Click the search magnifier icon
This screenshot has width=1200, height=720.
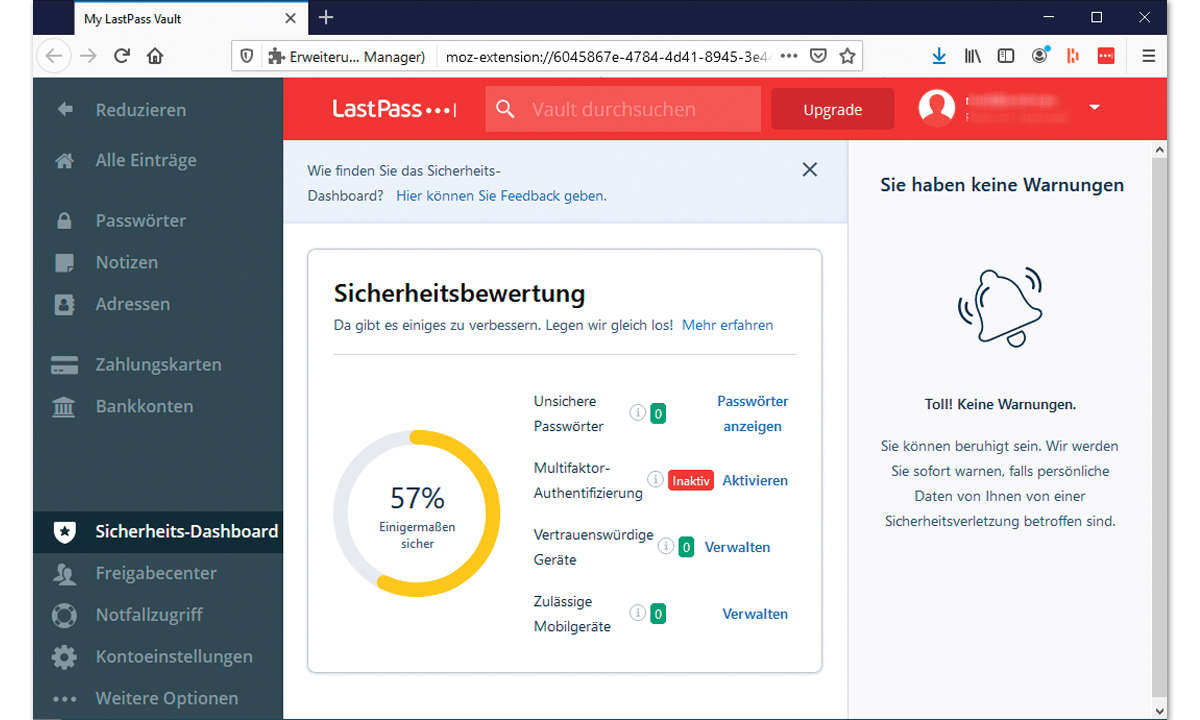(x=505, y=109)
